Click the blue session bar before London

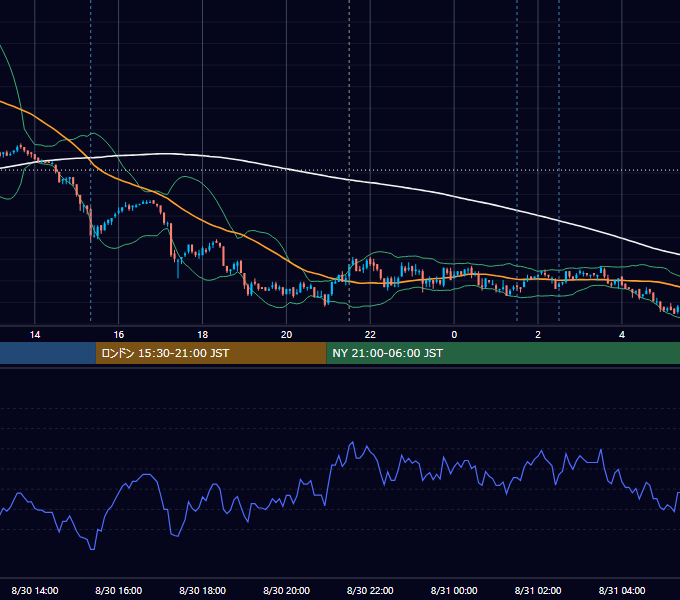point(48,353)
